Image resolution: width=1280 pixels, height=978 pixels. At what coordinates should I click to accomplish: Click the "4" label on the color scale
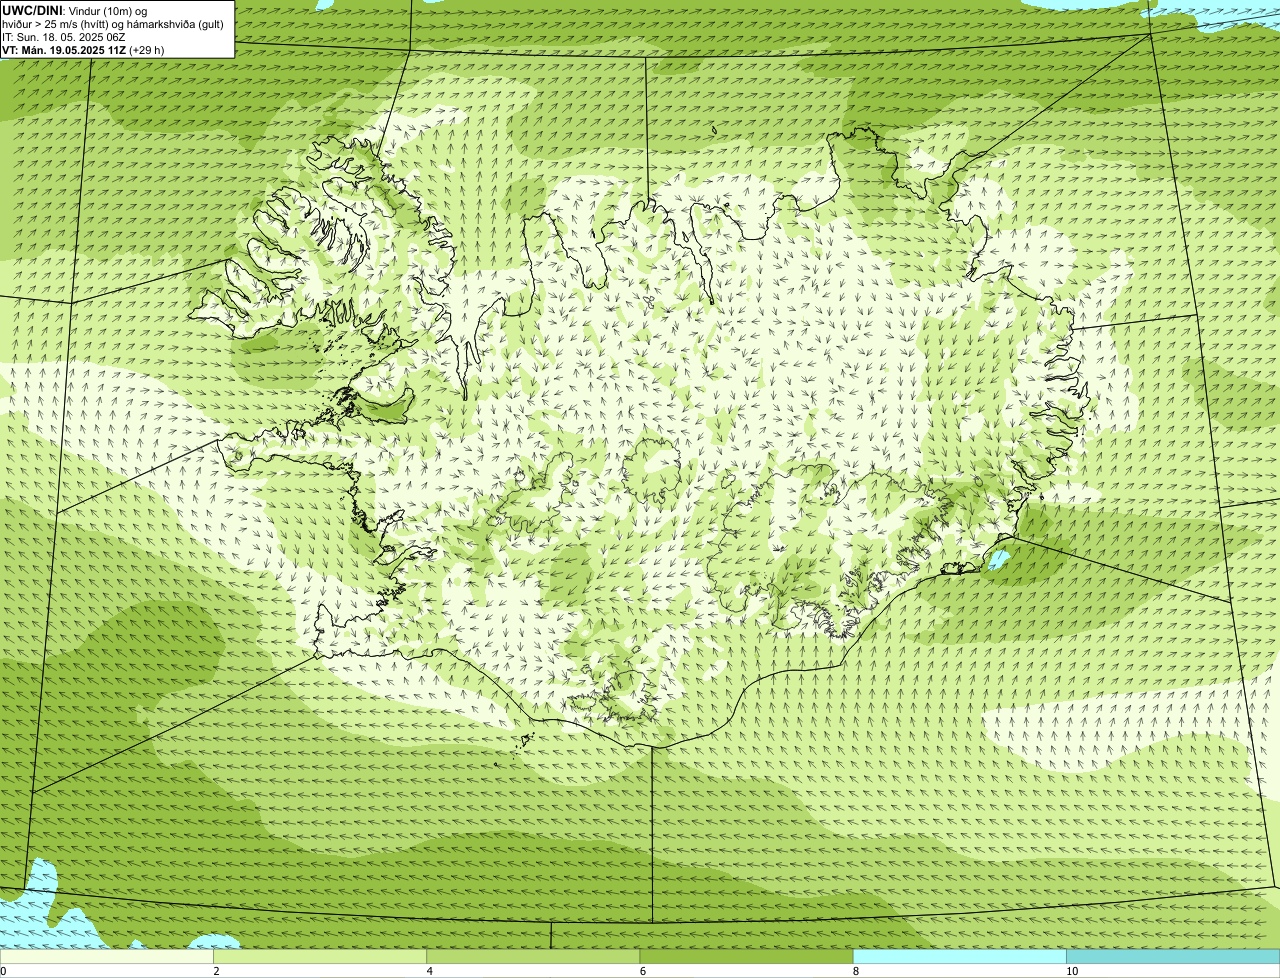(x=430, y=971)
